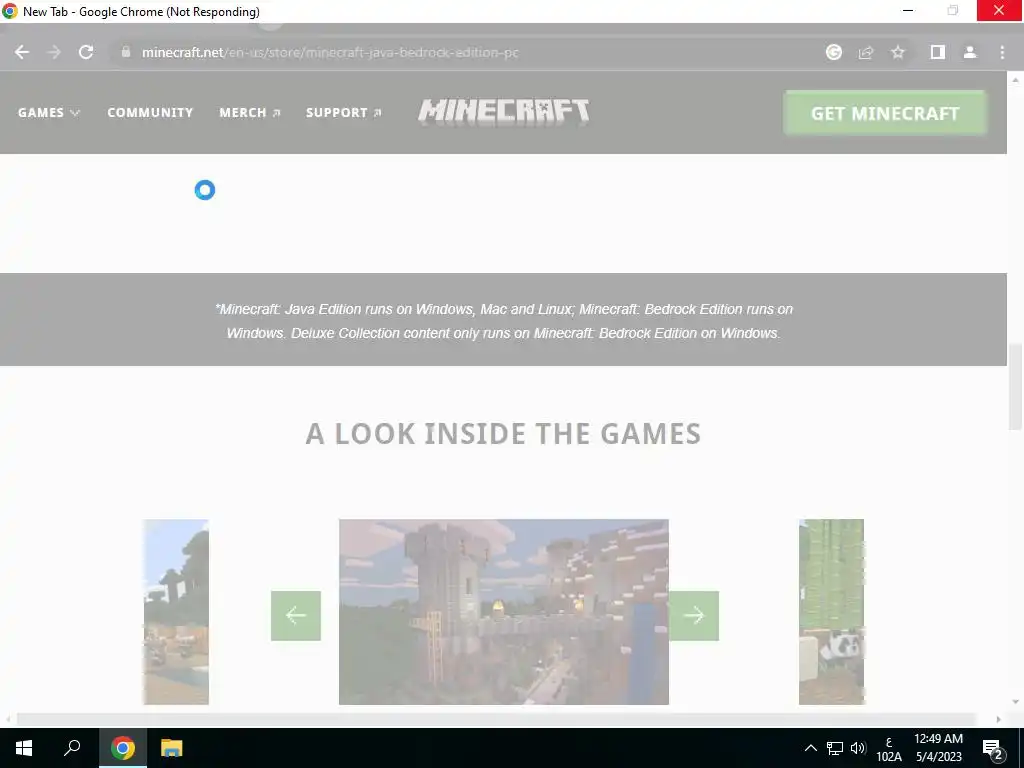Reload the page with refresh icon
This screenshot has height=768, width=1024.
pyautogui.click(x=86, y=52)
